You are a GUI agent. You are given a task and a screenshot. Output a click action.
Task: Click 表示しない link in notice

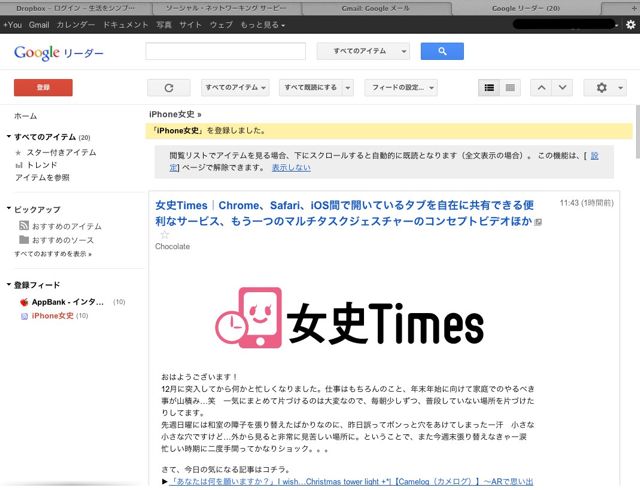291,168
